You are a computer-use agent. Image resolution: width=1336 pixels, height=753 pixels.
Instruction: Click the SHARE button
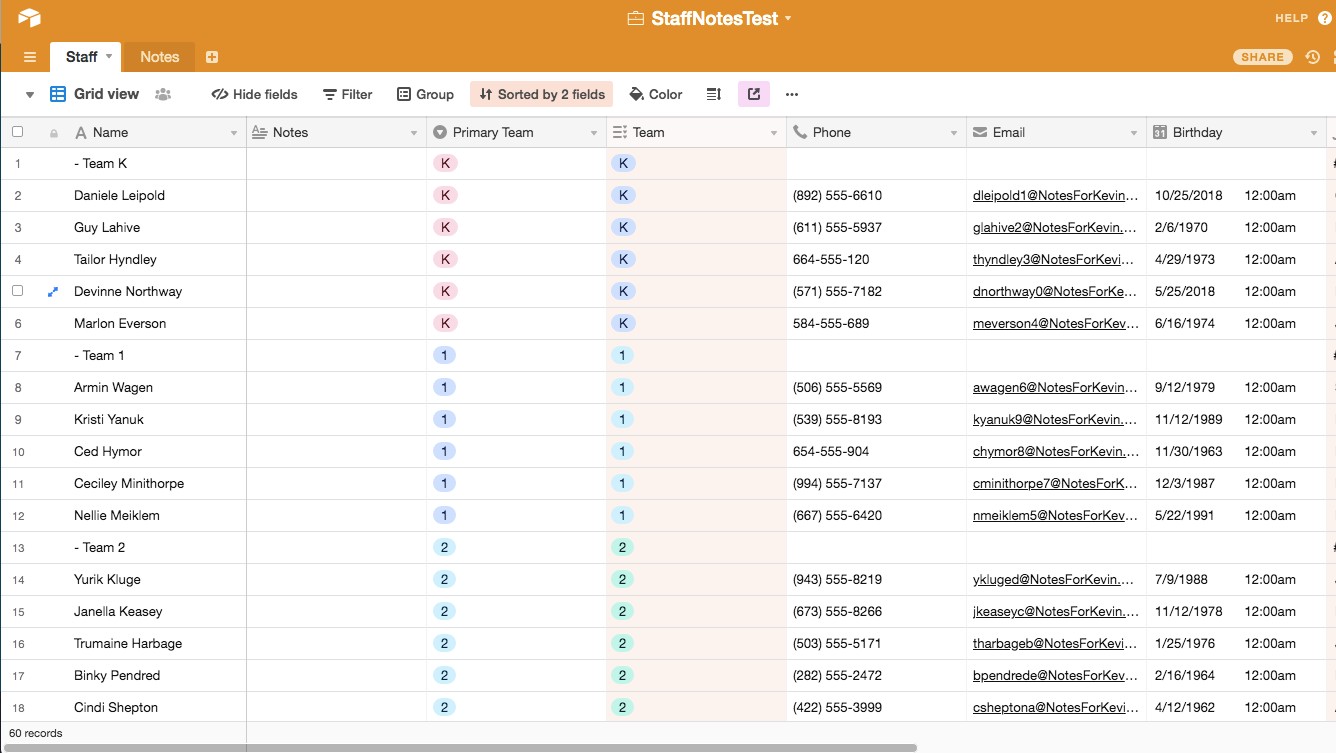coord(1262,57)
